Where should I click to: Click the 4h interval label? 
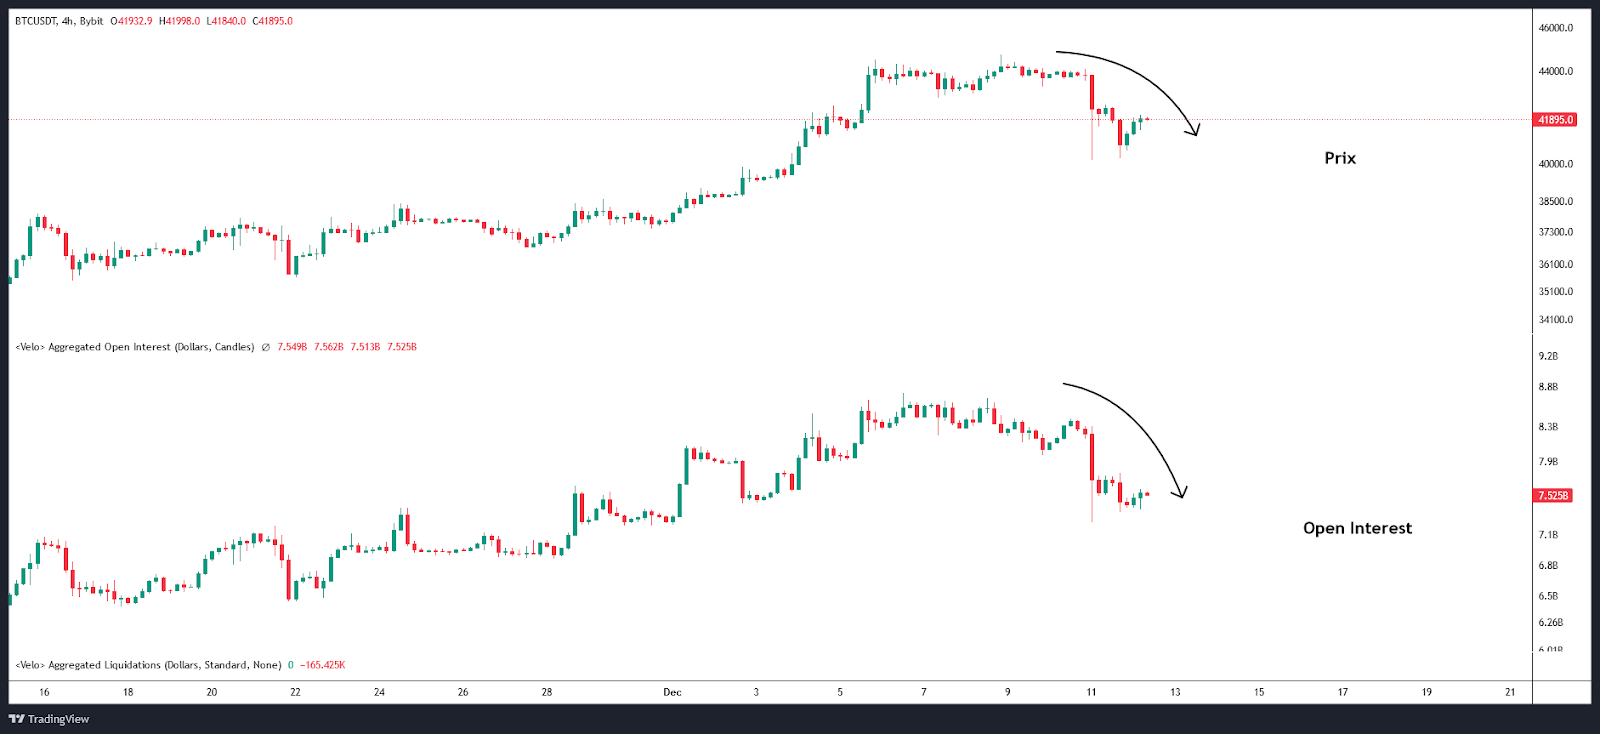point(68,21)
